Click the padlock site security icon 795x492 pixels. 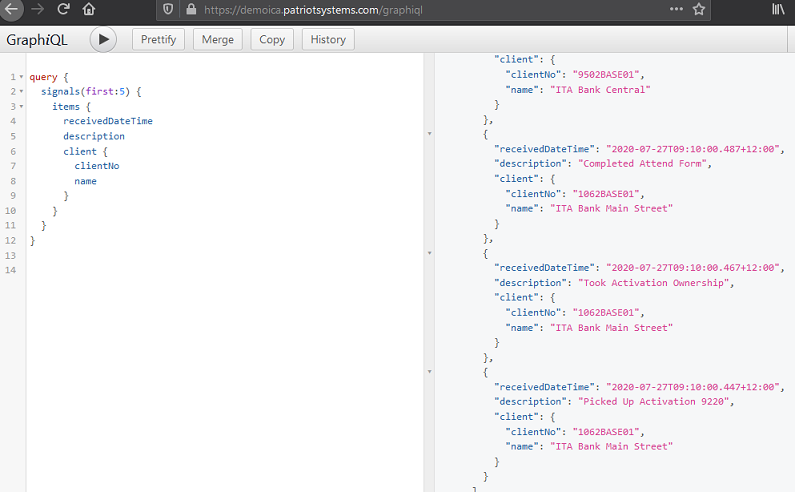191,9
